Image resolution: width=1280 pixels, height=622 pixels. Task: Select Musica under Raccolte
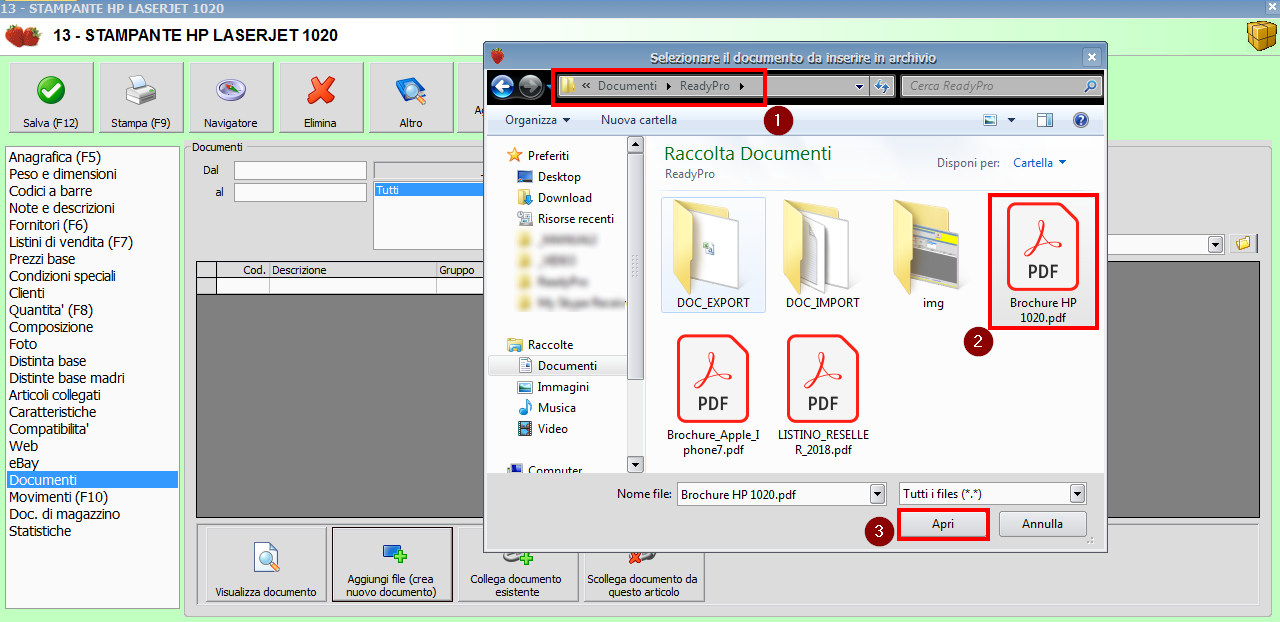click(547, 408)
